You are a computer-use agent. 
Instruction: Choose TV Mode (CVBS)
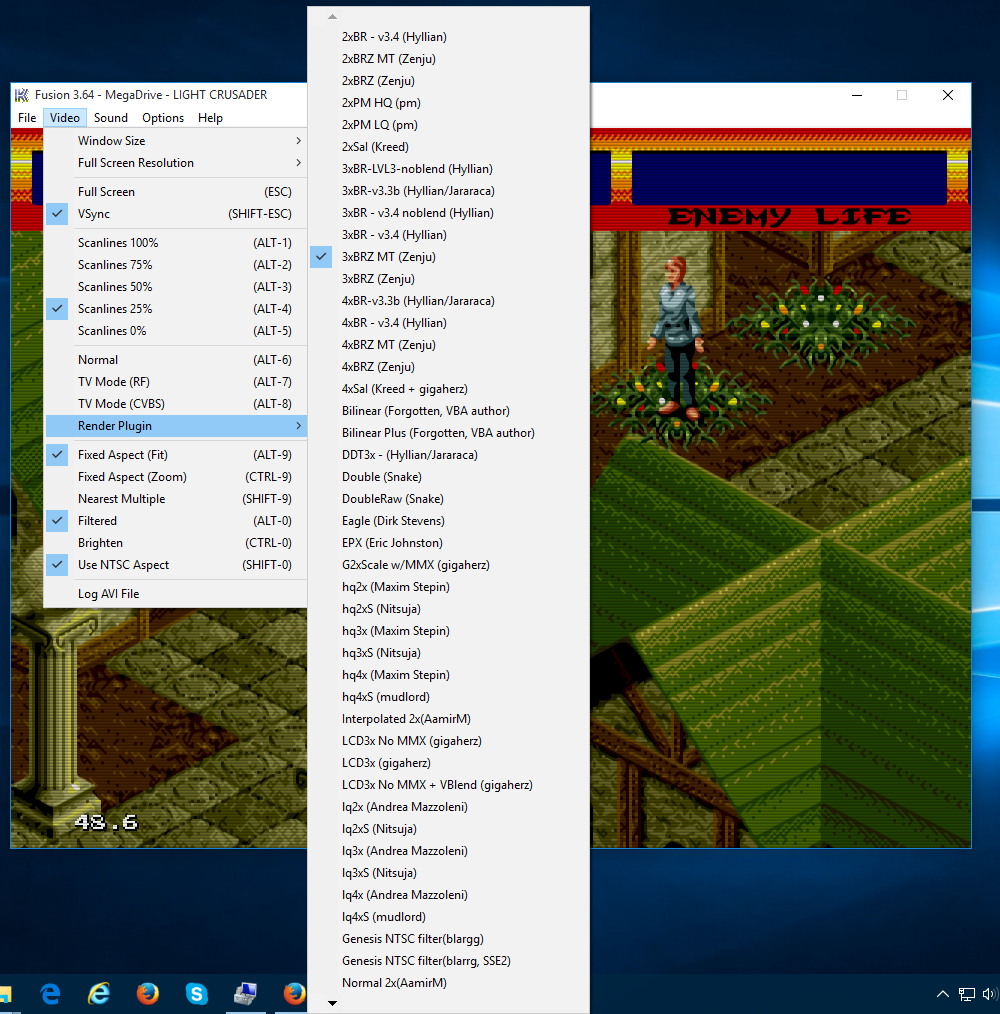[175, 404]
